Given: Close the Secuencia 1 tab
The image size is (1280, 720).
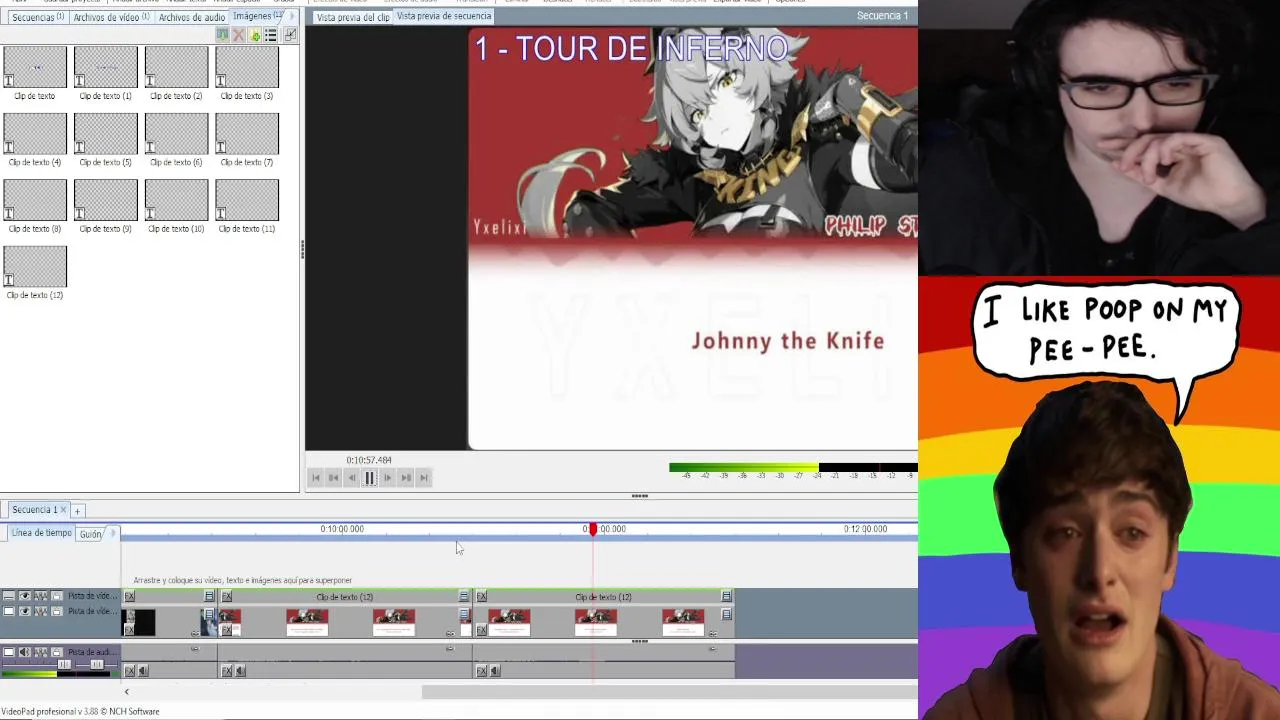Looking at the screenshot, I should pos(62,510).
